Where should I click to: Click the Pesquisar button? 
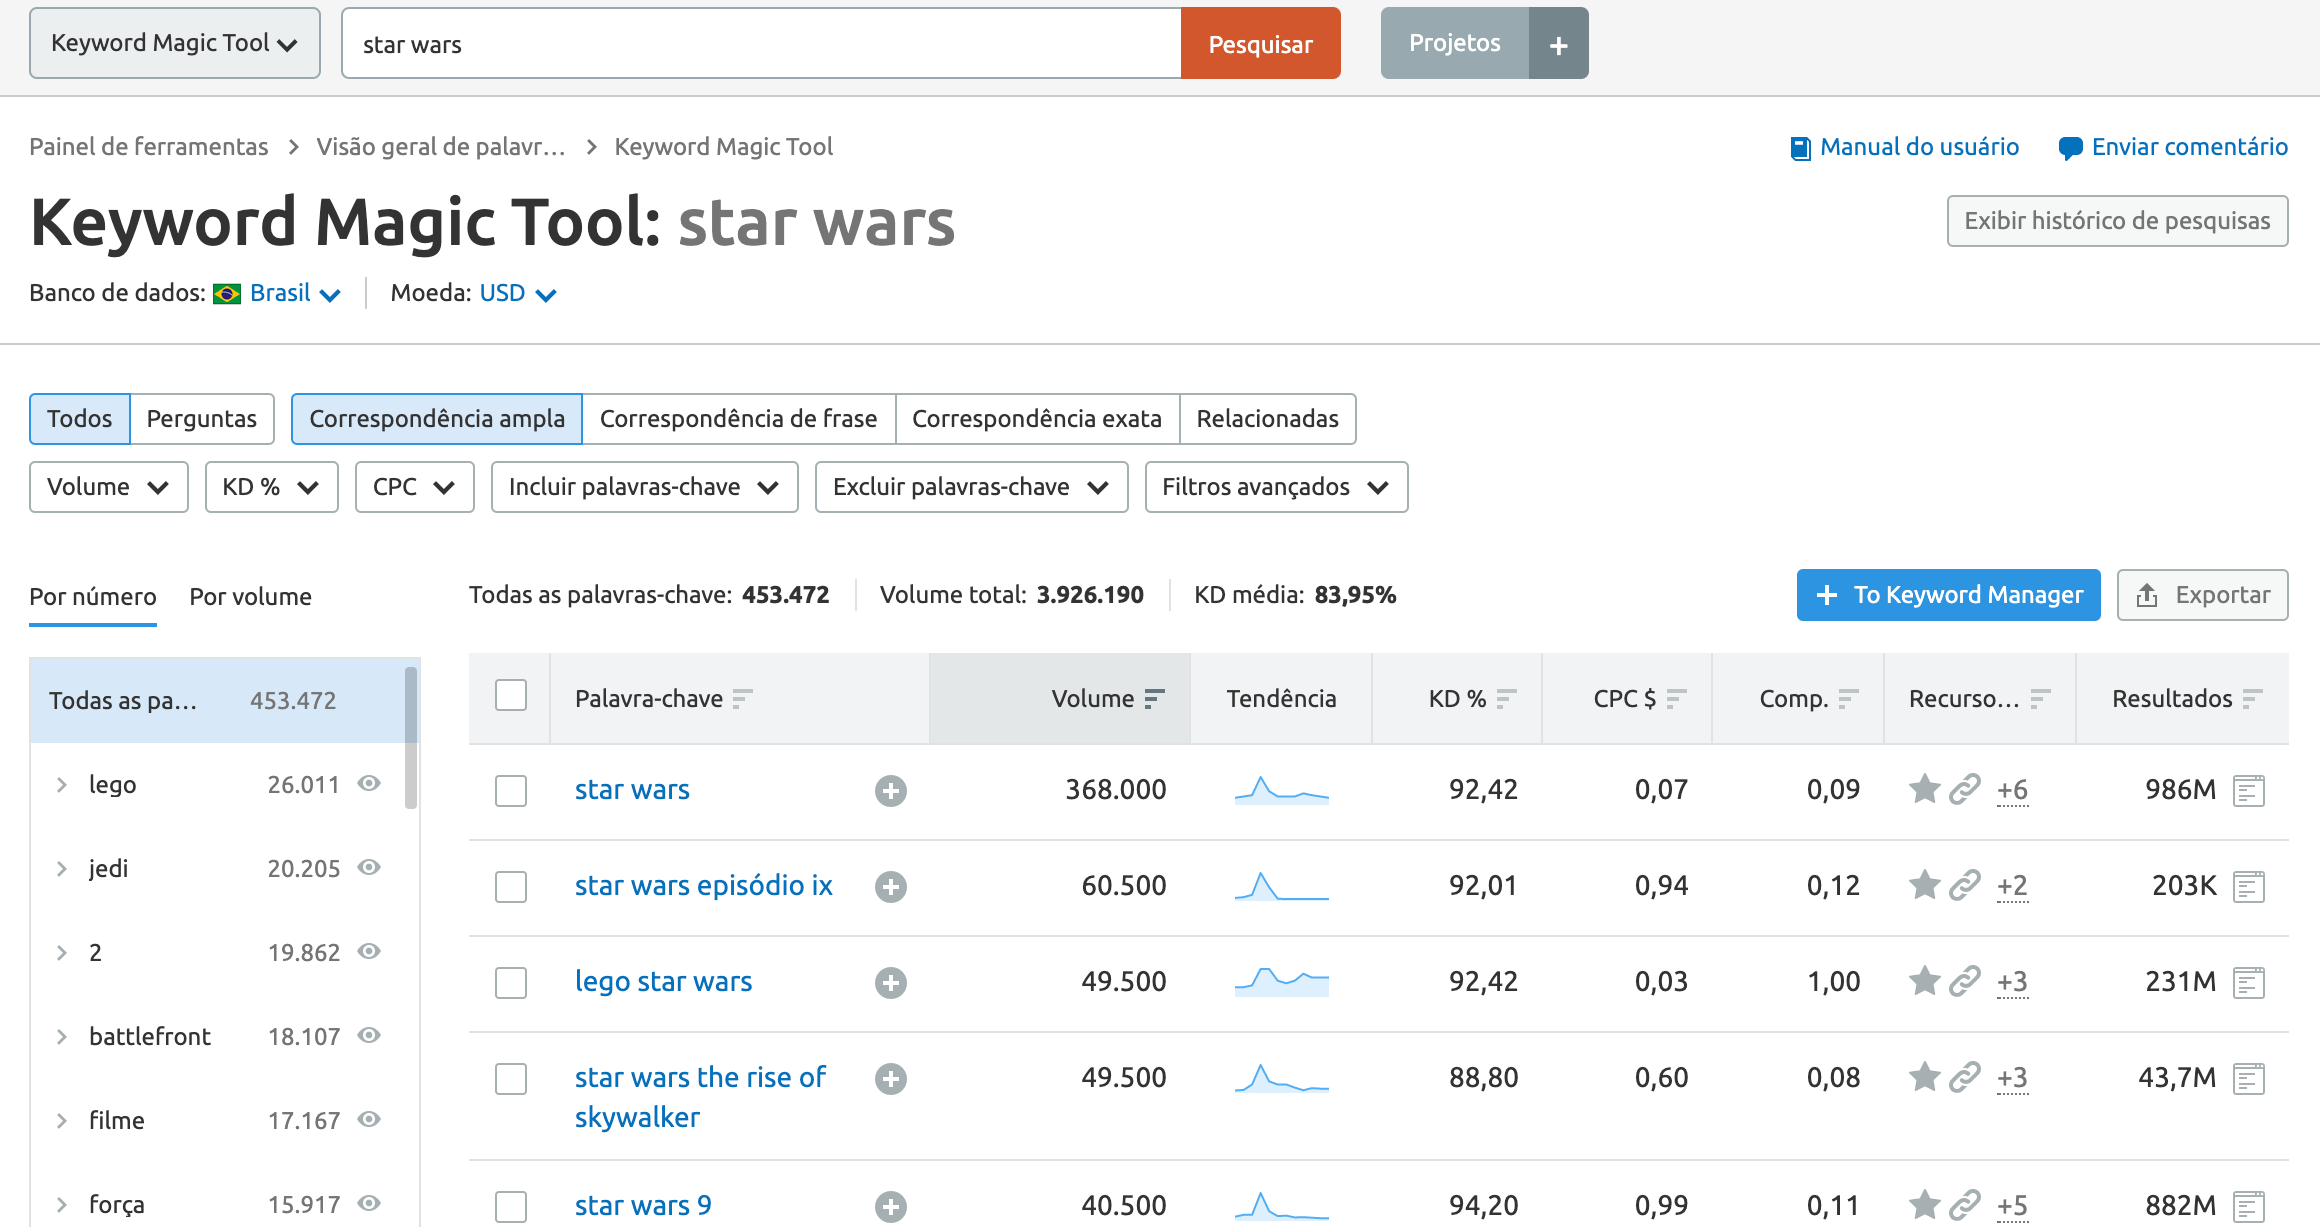pyautogui.click(x=1261, y=43)
